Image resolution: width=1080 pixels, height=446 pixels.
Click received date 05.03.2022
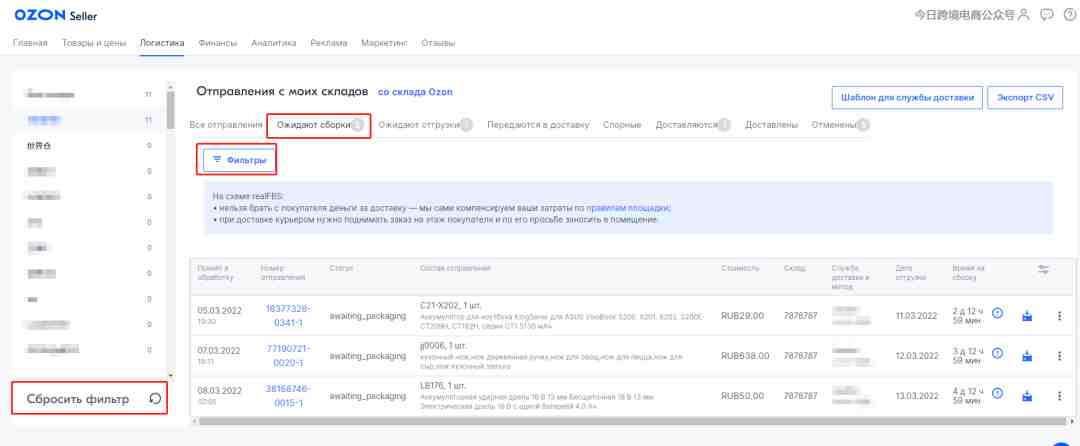(220, 310)
